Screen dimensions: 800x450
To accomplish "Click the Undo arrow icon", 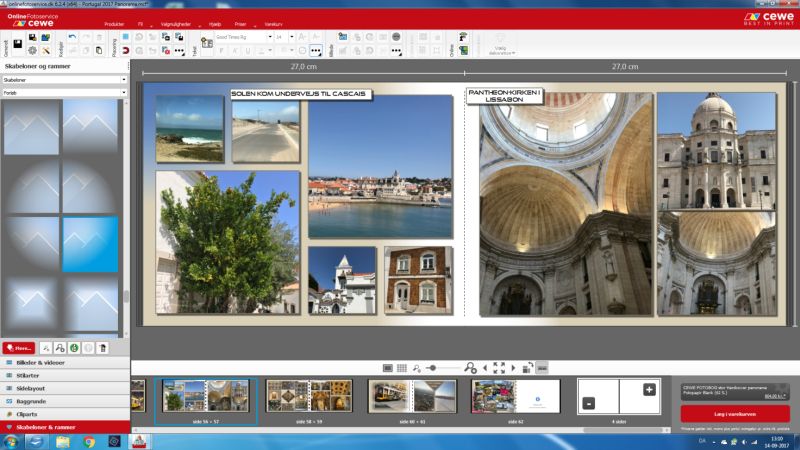I will pos(70,37).
